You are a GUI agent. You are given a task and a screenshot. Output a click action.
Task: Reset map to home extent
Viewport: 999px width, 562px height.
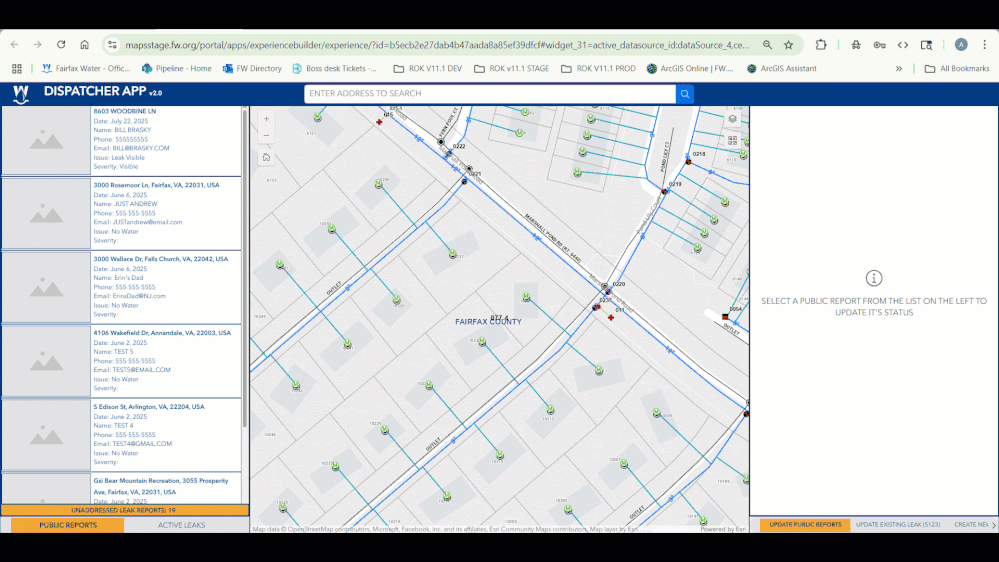click(x=266, y=157)
